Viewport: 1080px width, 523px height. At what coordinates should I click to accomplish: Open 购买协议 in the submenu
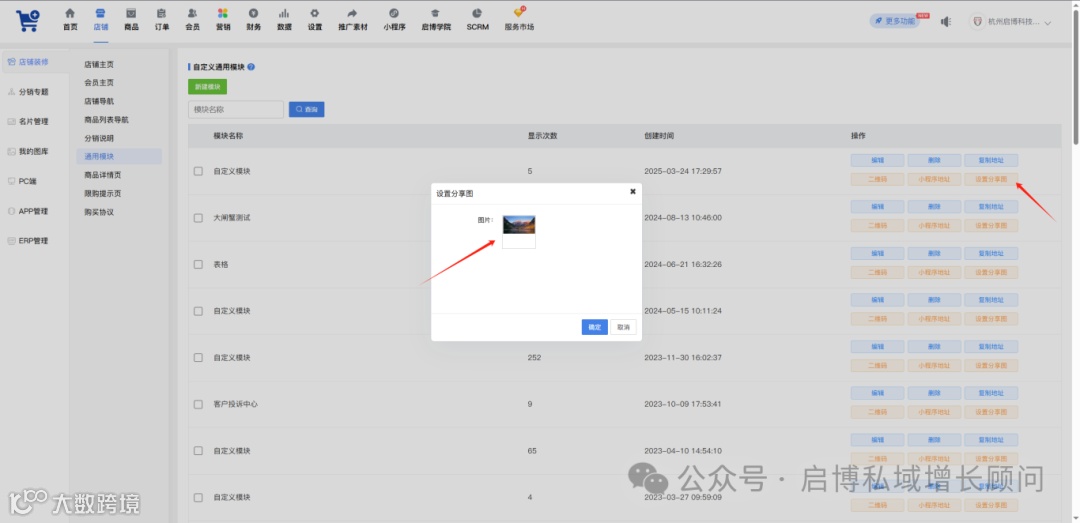(x=99, y=212)
